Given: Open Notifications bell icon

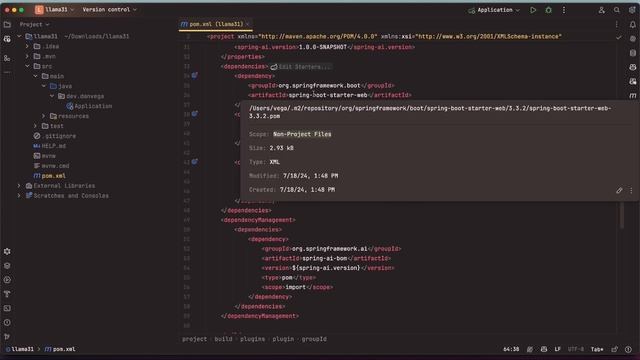Looking at the screenshot, I should coord(633,24).
